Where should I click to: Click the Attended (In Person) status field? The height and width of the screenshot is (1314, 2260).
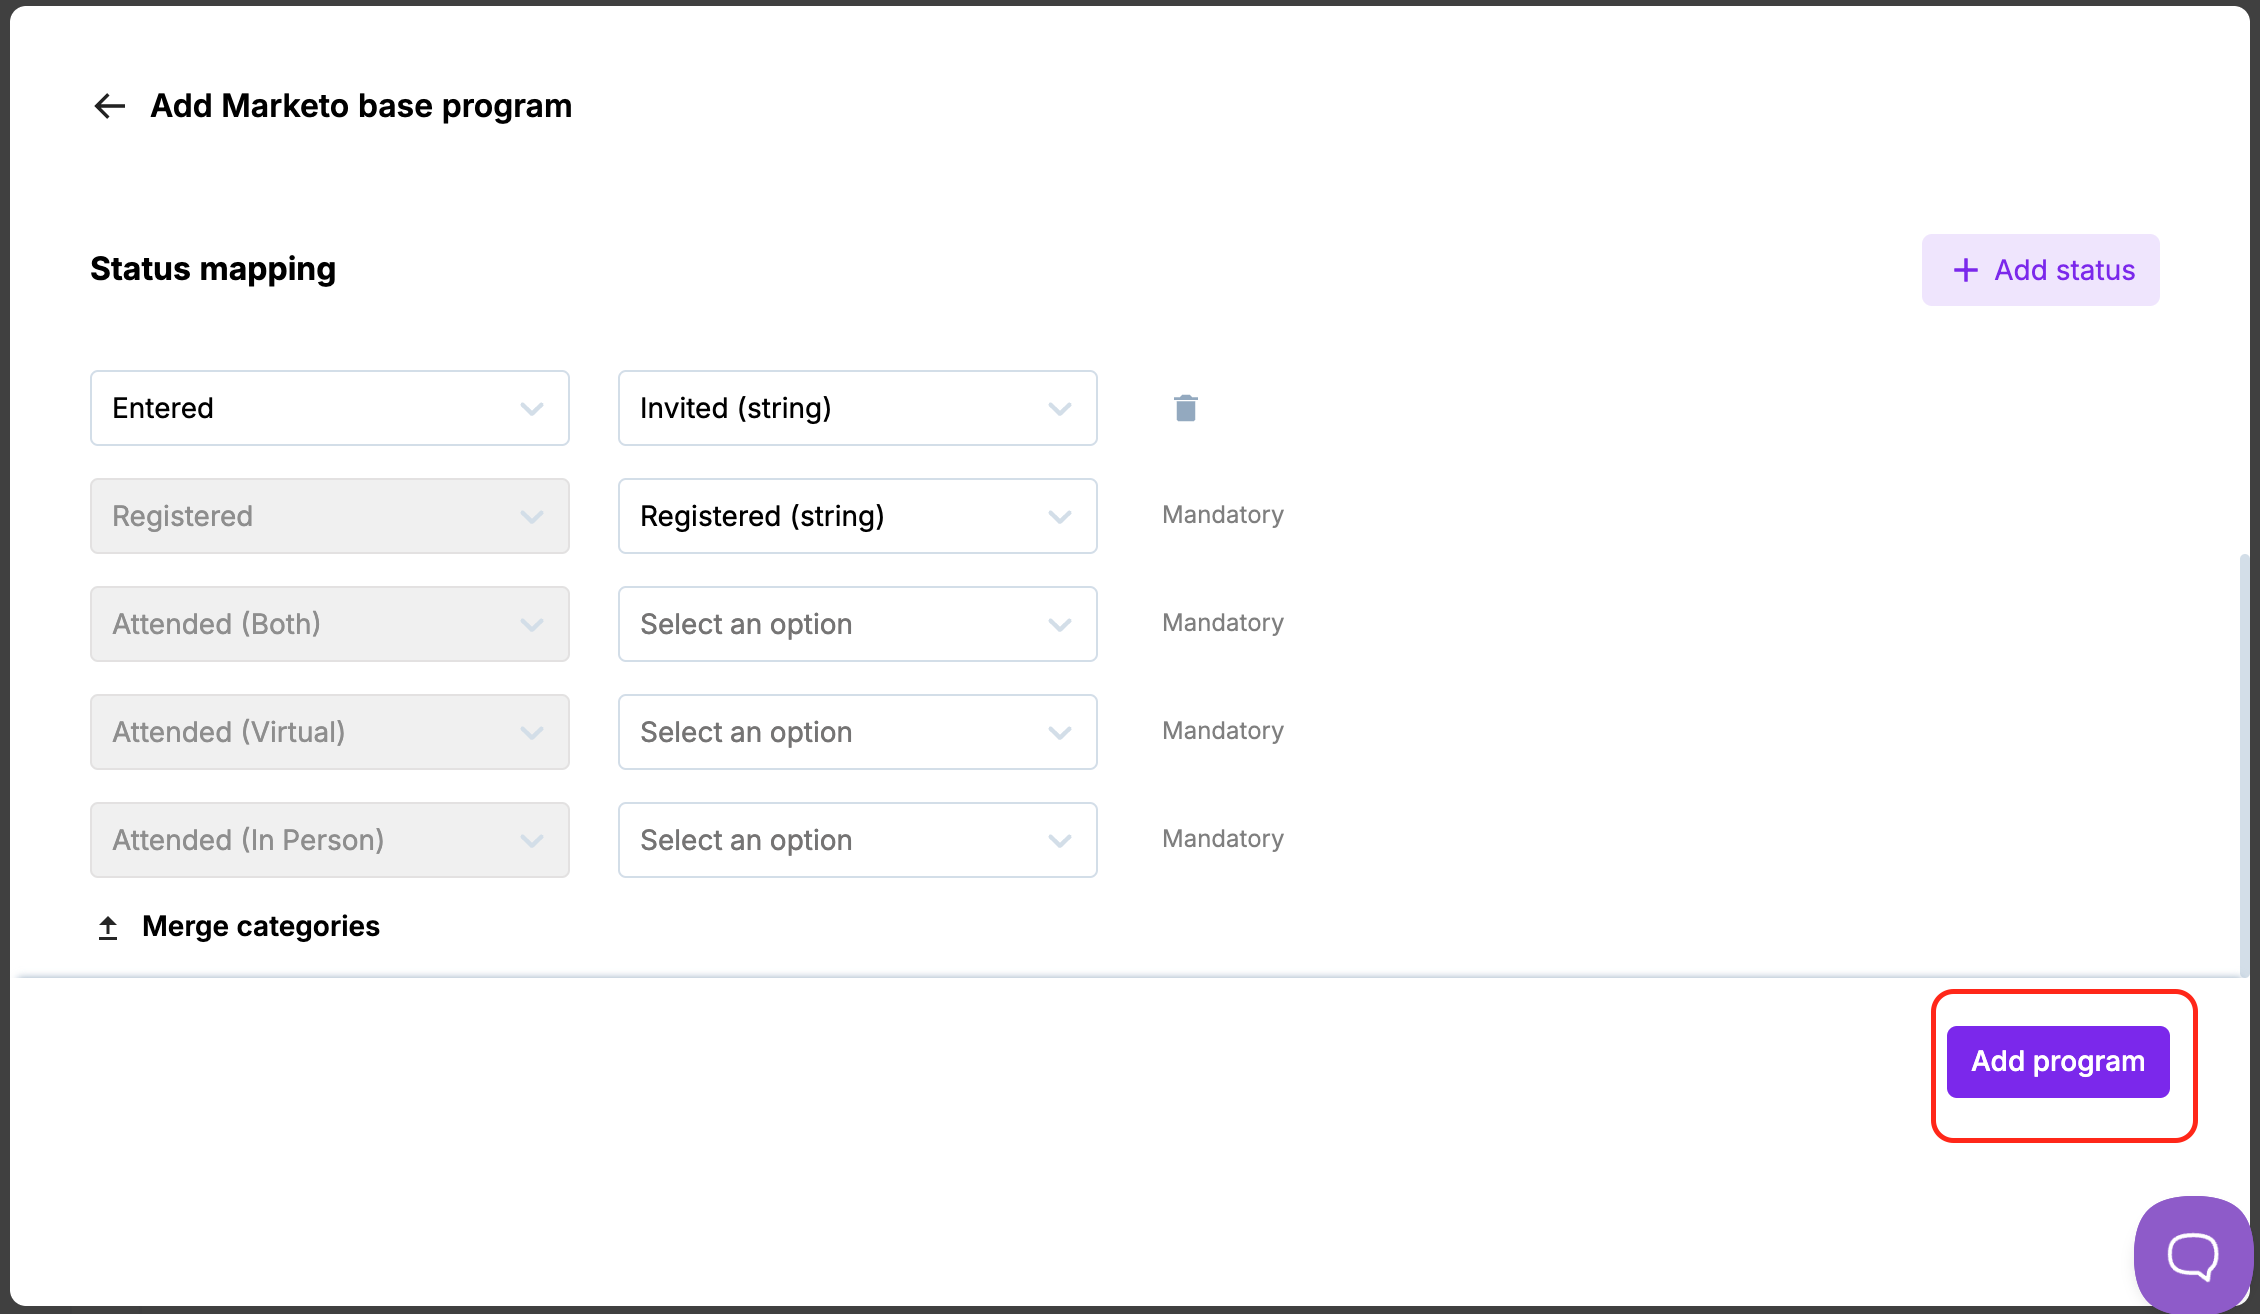329,840
